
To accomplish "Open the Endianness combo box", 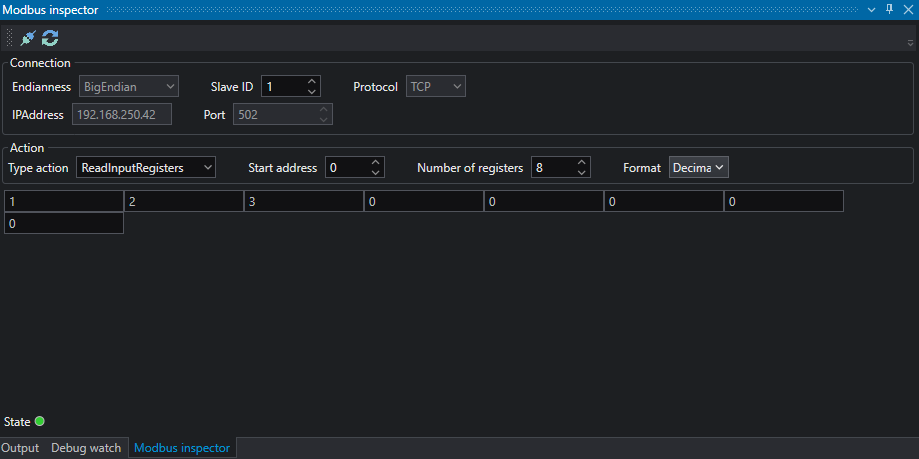I will click(128, 87).
